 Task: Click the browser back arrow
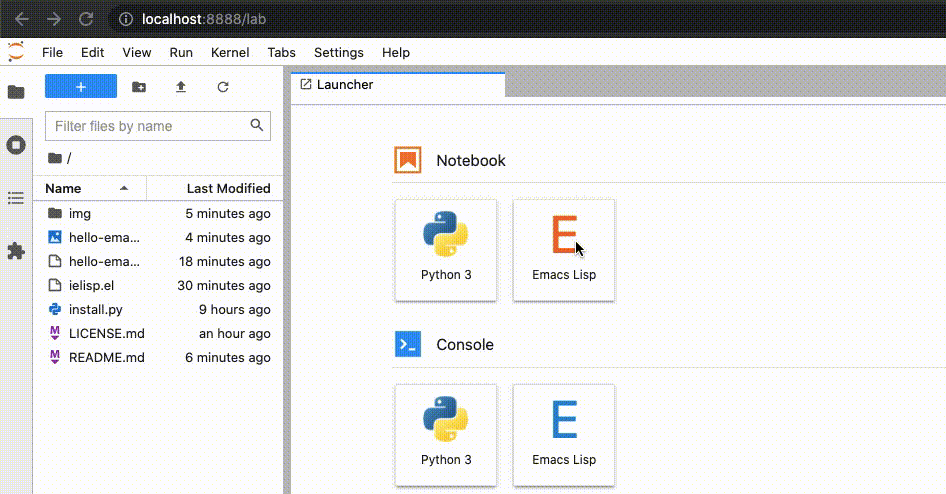click(x=22, y=19)
